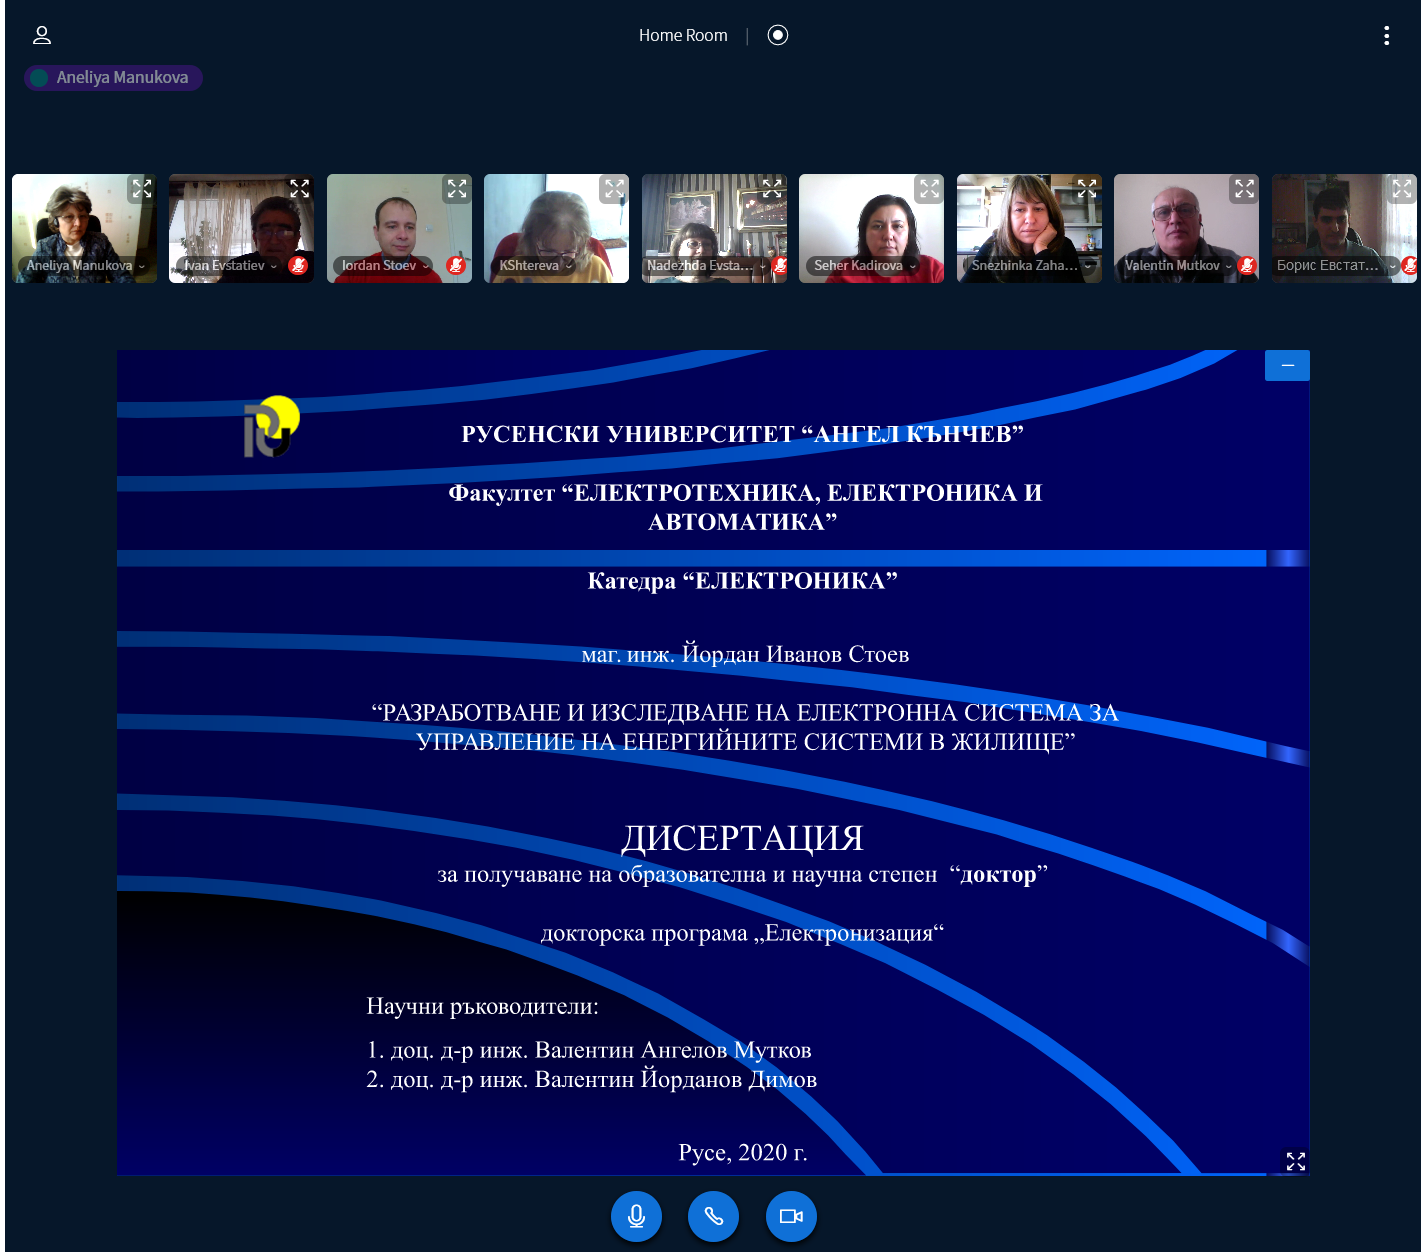Image resolution: width=1421 pixels, height=1252 pixels.
Task: Make Seher Kadirova's webcam fullscreen
Action: point(929,188)
